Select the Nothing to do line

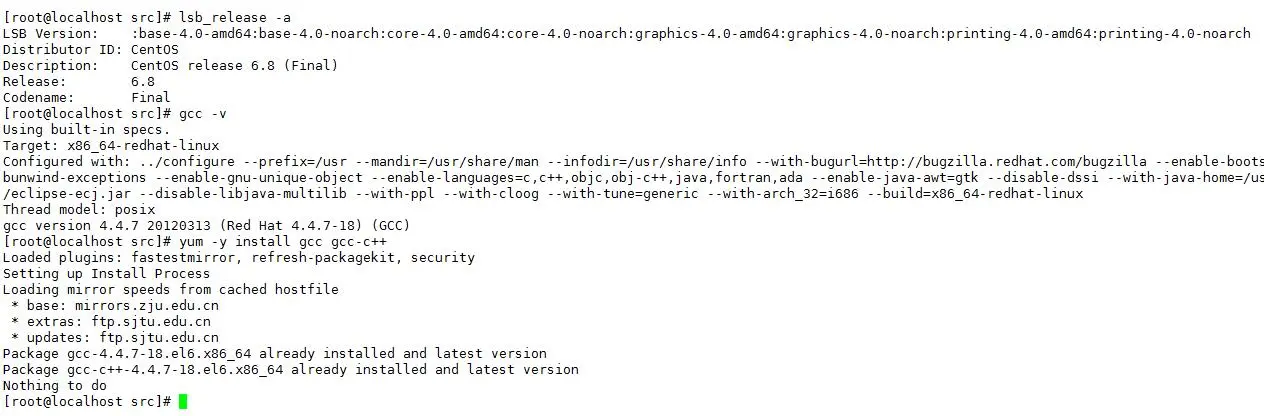[55, 386]
